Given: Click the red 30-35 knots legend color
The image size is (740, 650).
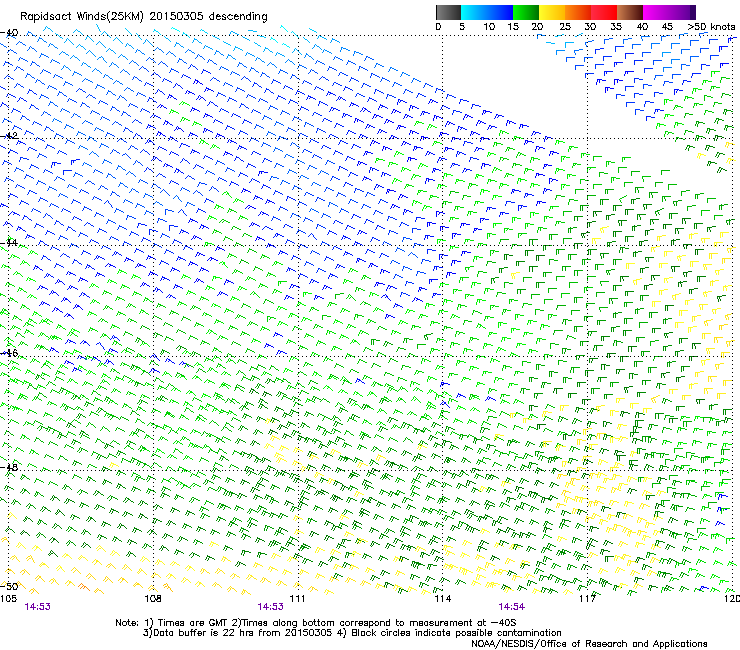Looking at the screenshot, I should pyautogui.click(x=604, y=12).
